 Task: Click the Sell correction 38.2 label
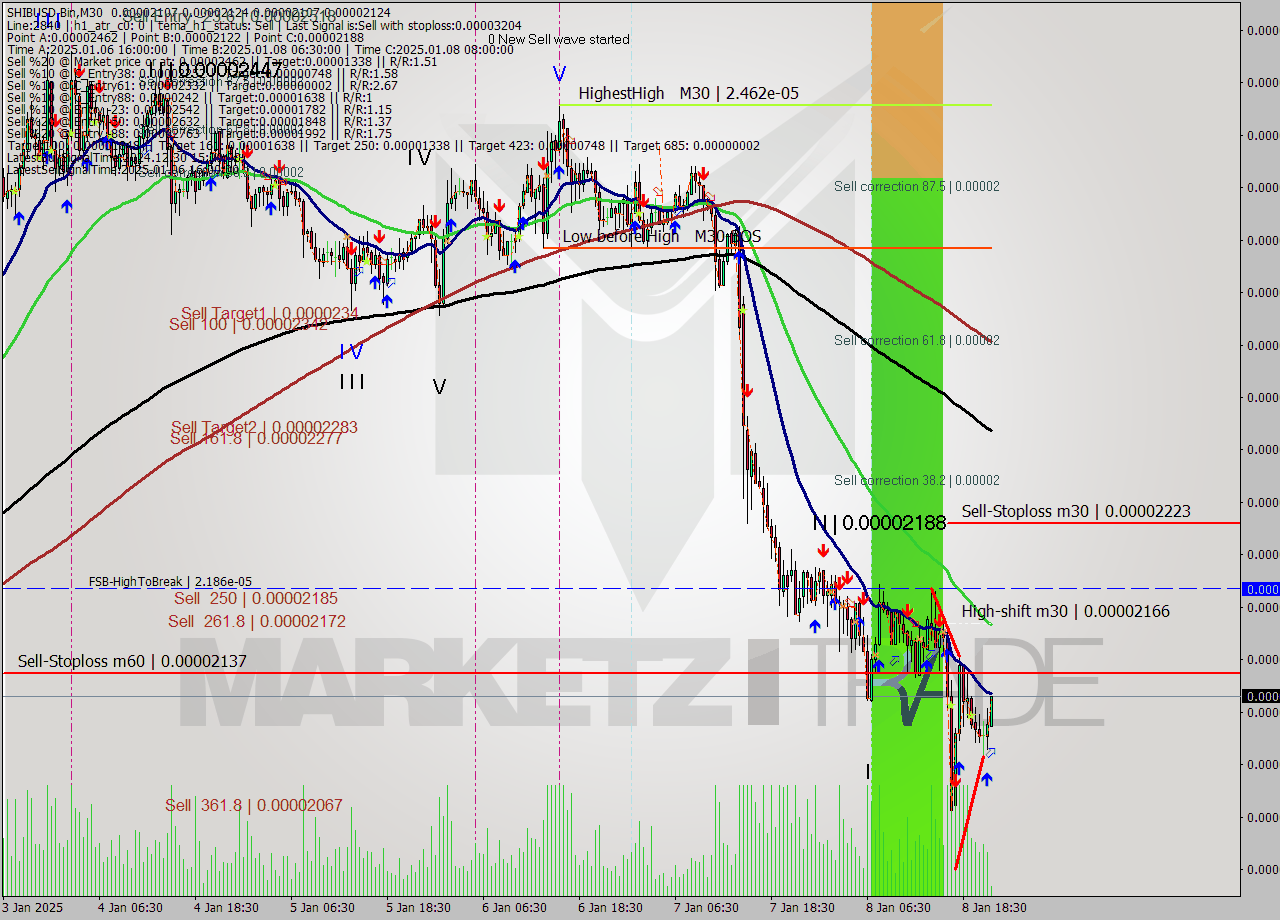pos(916,480)
